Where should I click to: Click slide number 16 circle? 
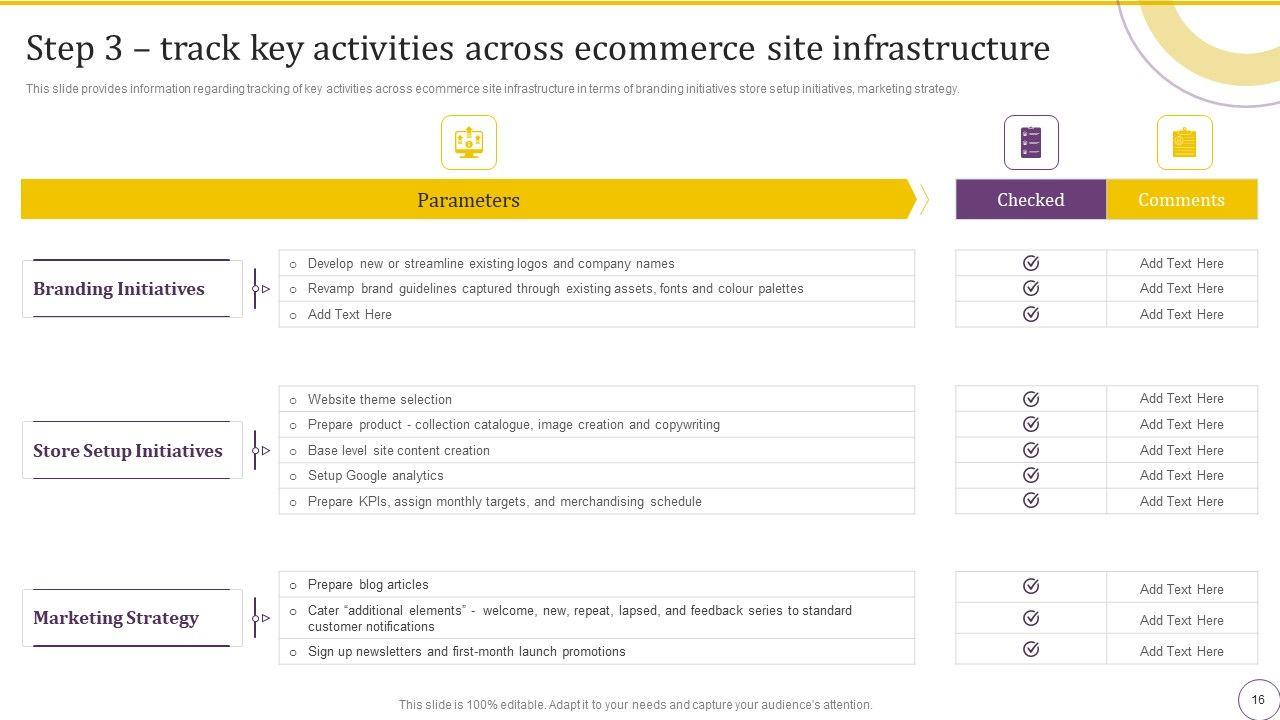click(x=1258, y=700)
